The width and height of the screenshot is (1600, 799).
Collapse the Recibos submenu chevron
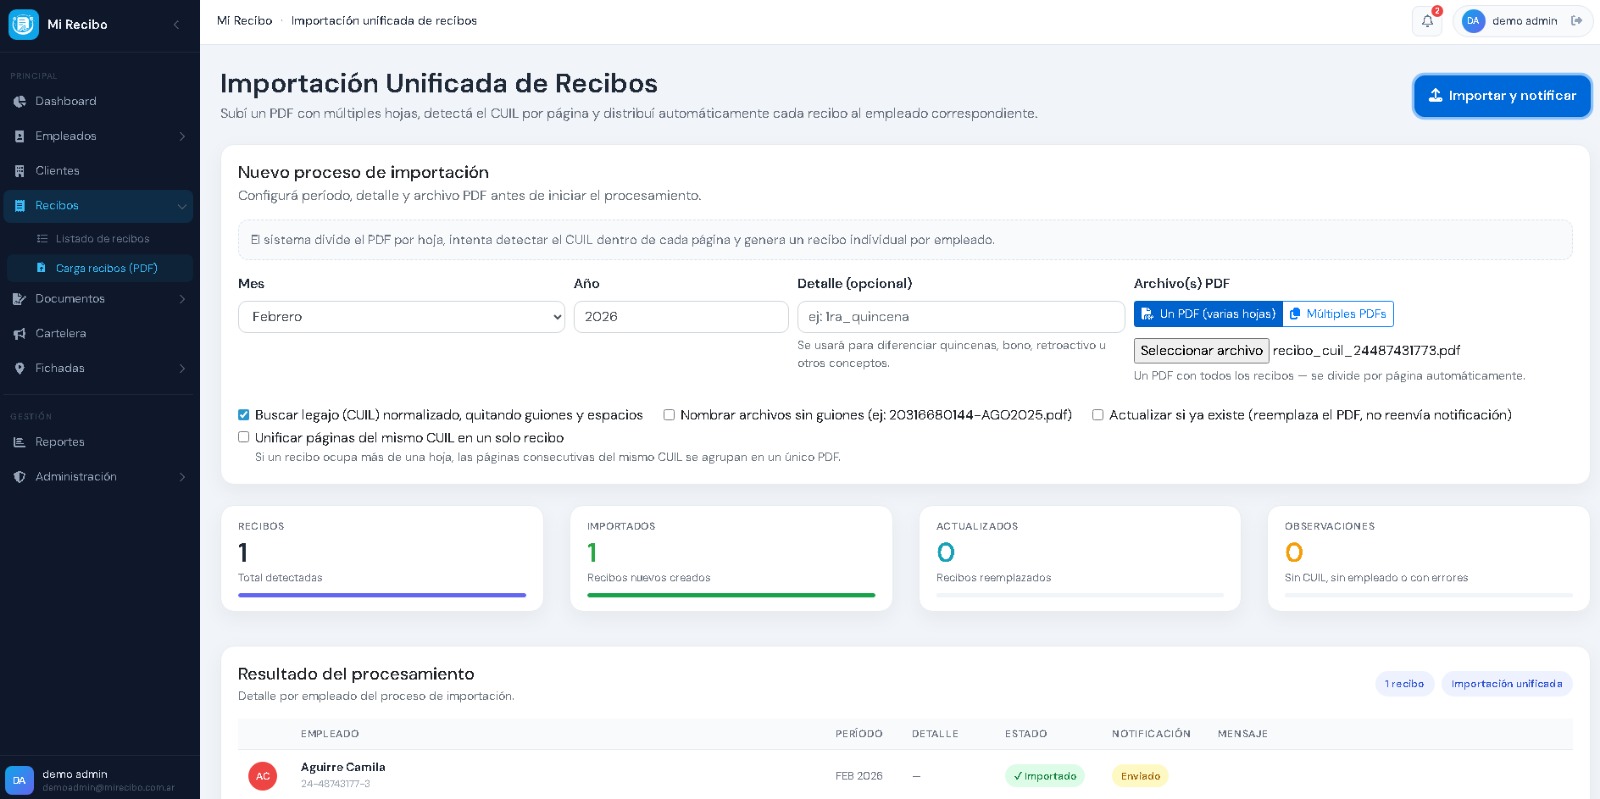coord(182,206)
